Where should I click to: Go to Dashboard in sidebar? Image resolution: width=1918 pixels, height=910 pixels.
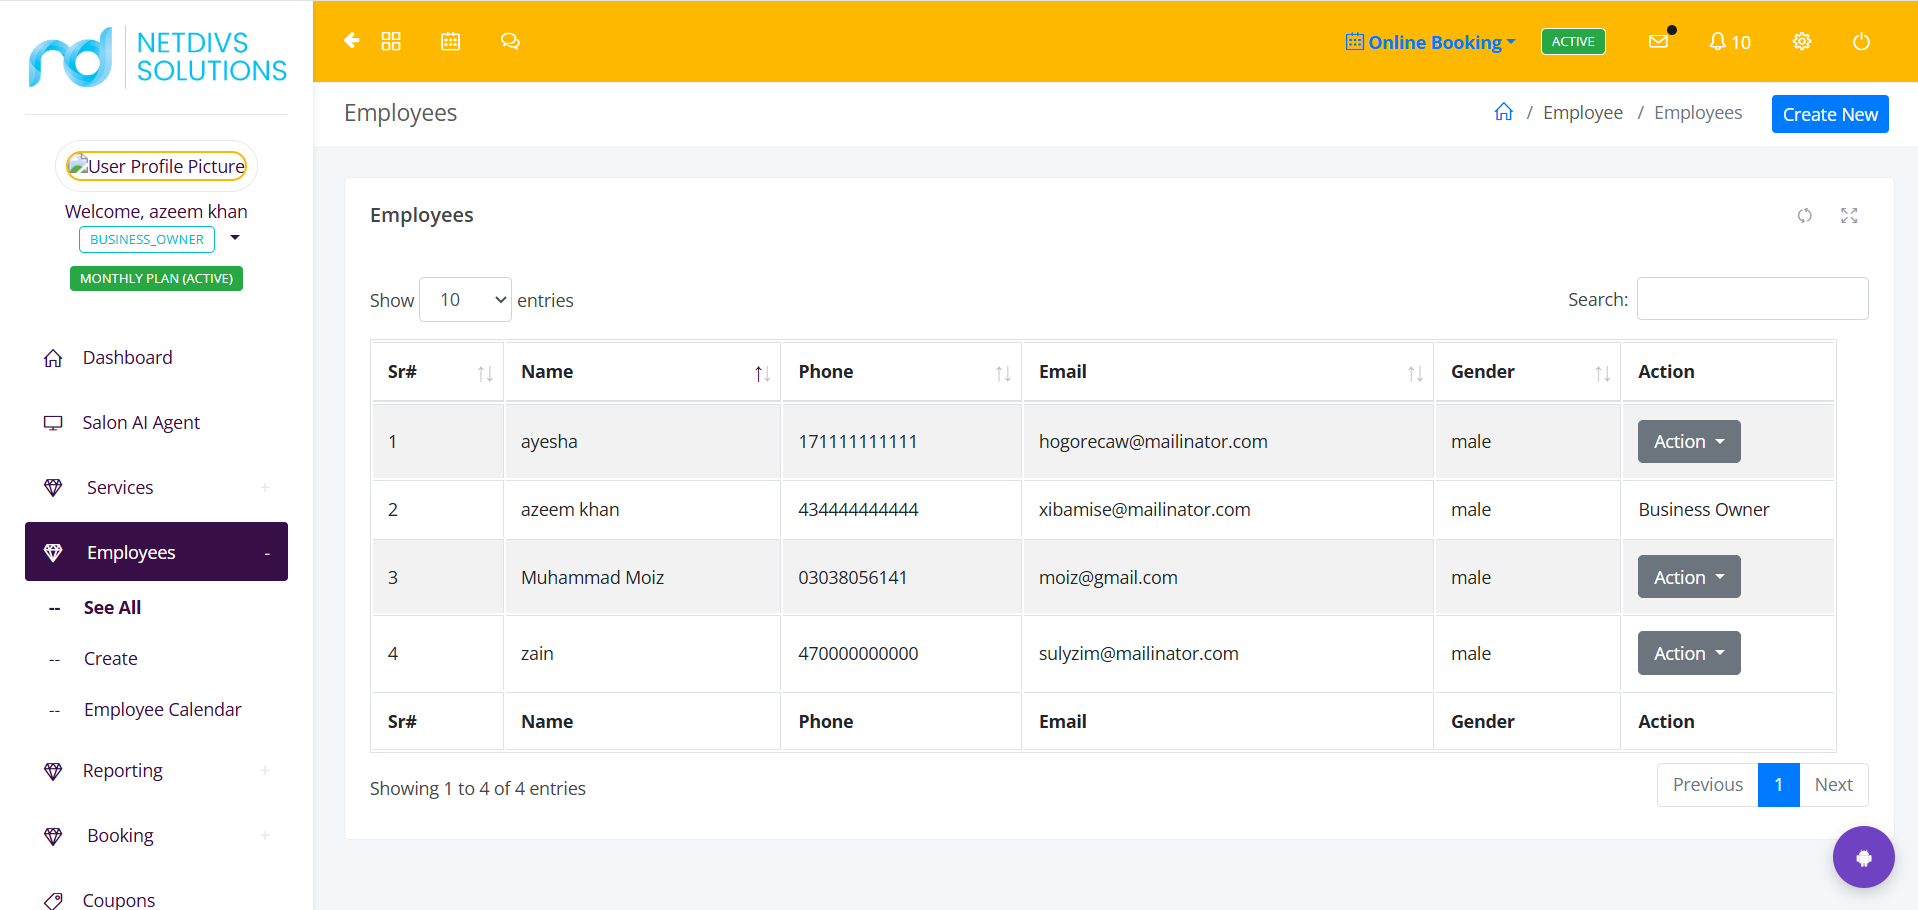pos(127,358)
